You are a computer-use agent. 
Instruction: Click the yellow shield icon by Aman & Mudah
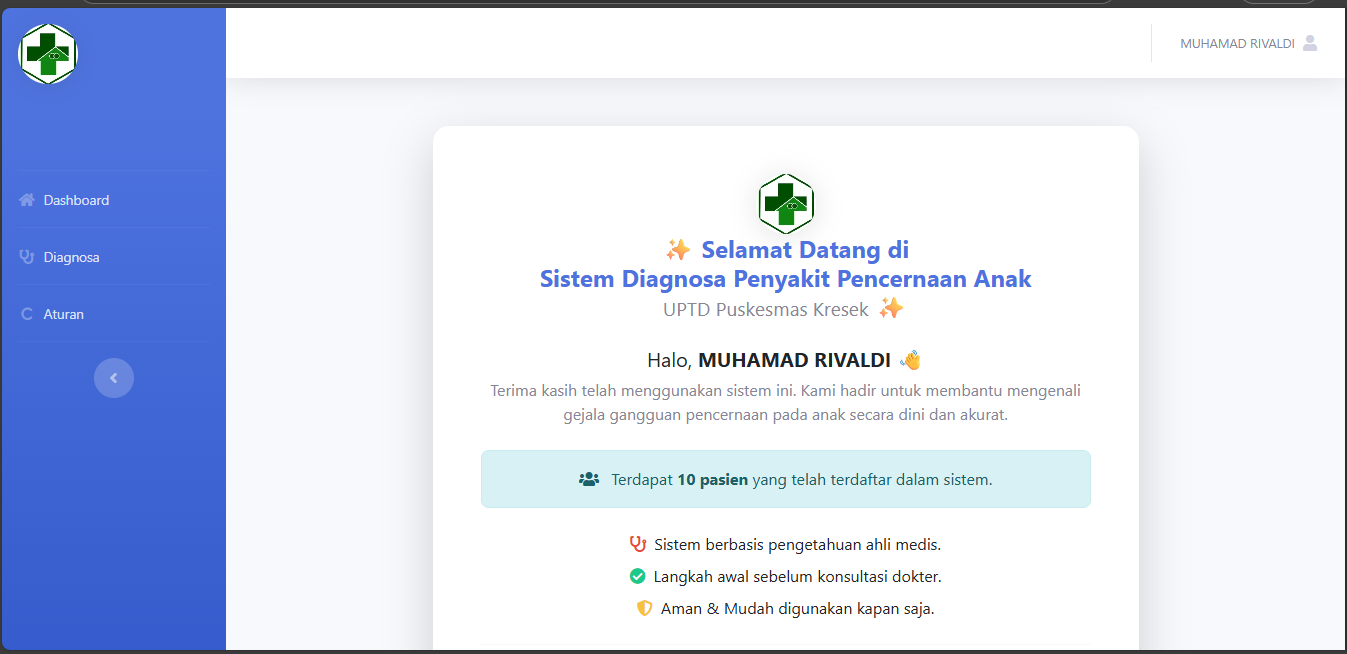click(x=644, y=608)
